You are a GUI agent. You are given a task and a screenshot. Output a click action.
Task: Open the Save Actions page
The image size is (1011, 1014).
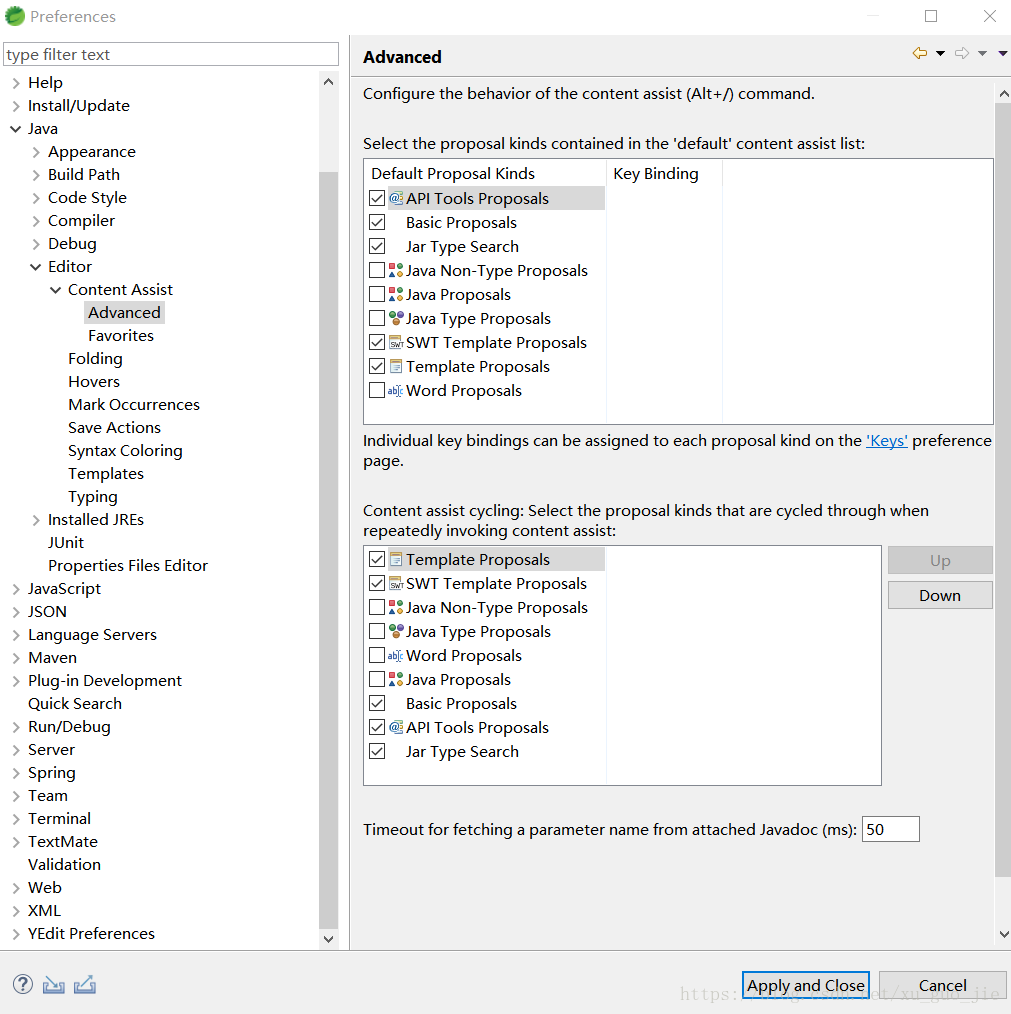pos(114,427)
